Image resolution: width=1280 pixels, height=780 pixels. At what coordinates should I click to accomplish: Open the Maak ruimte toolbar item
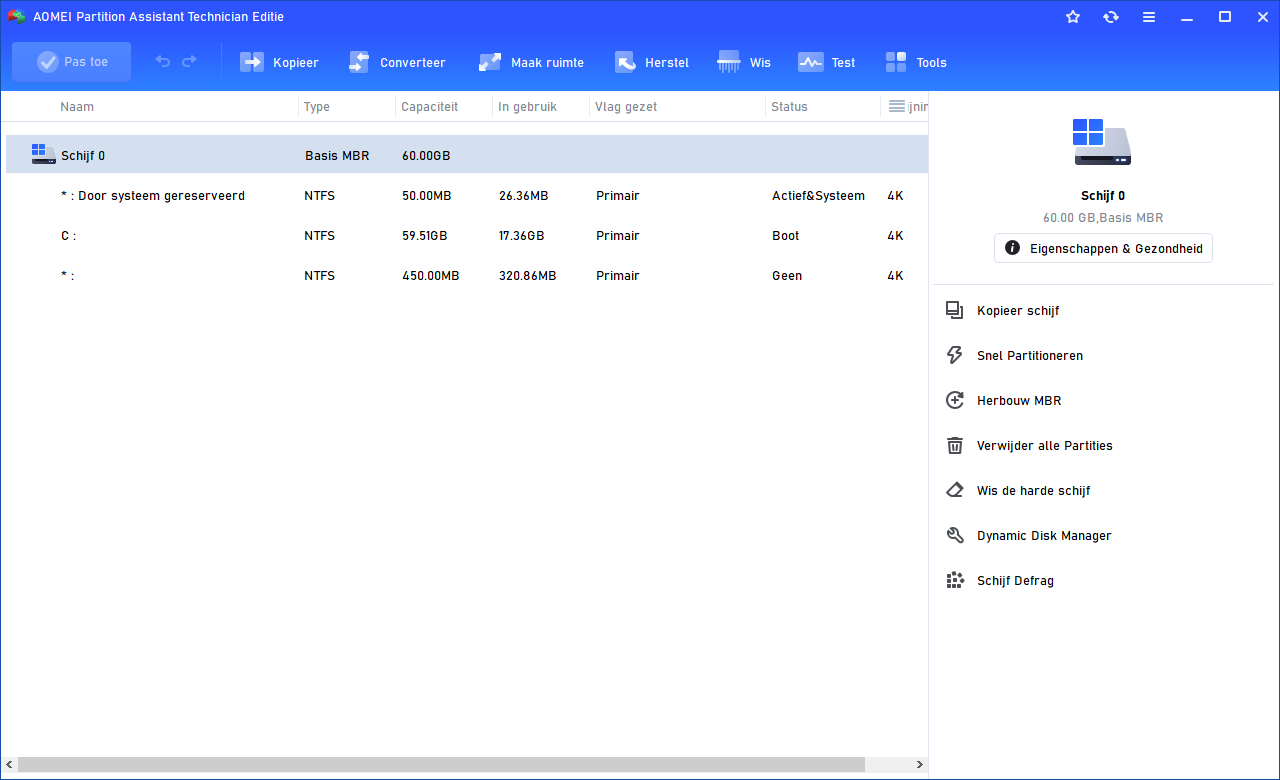pyautogui.click(x=531, y=62)
